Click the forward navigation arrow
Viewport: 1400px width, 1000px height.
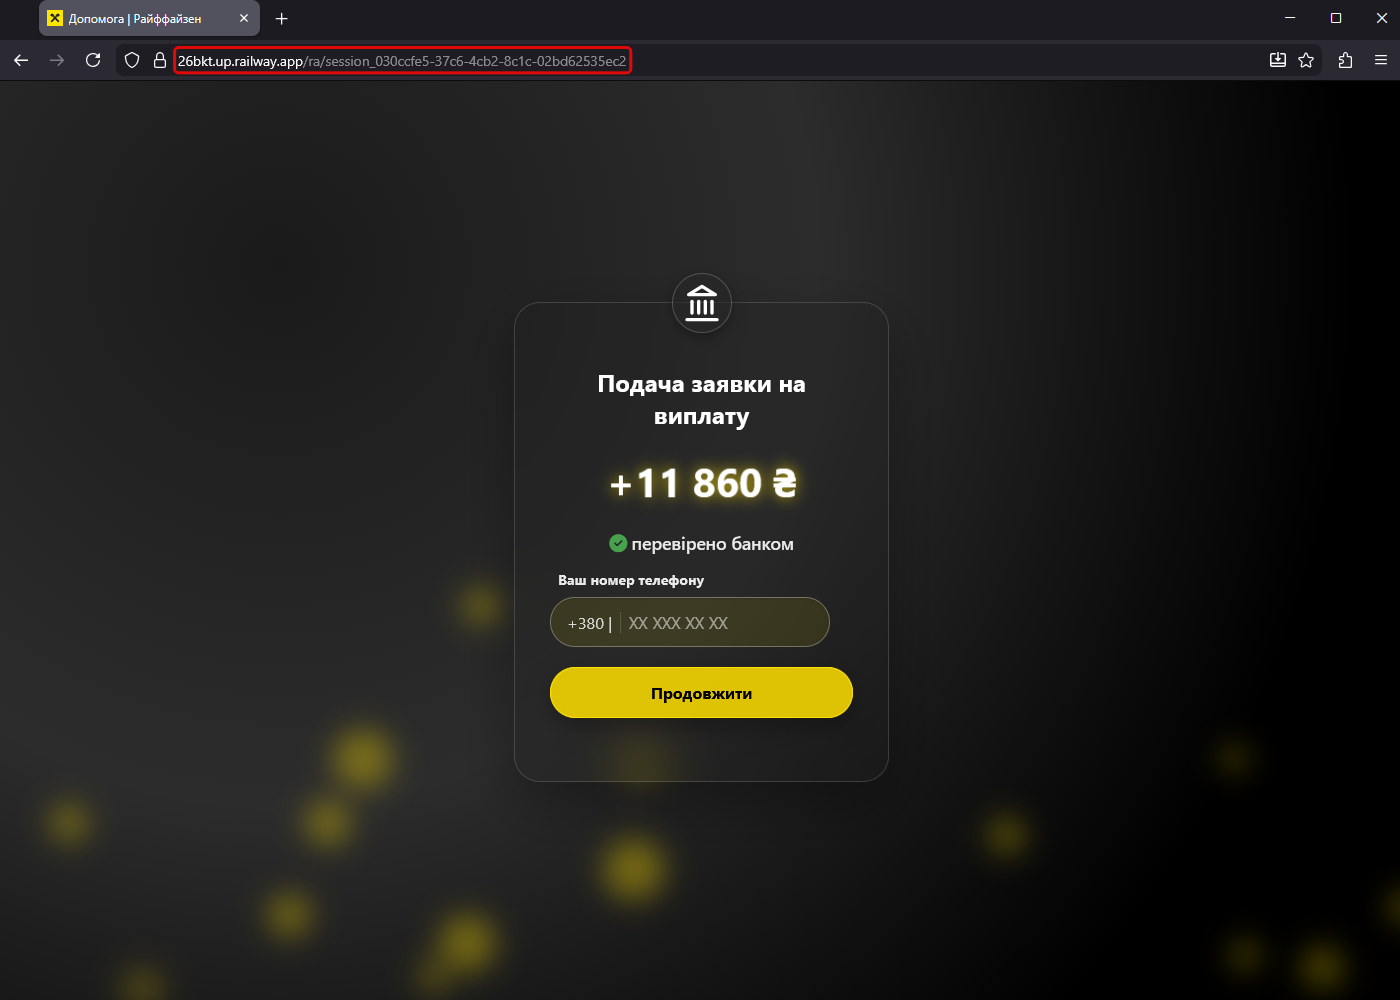pos(57,60)
